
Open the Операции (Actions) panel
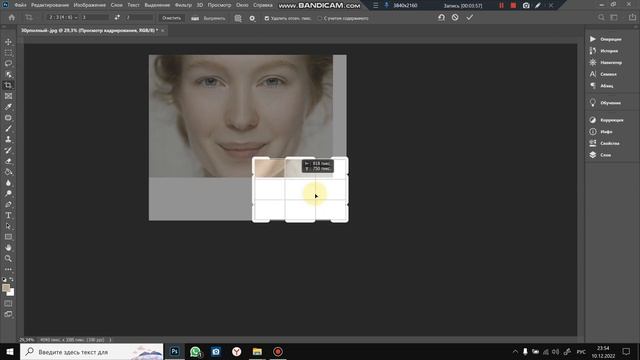(x=606, y=39)
